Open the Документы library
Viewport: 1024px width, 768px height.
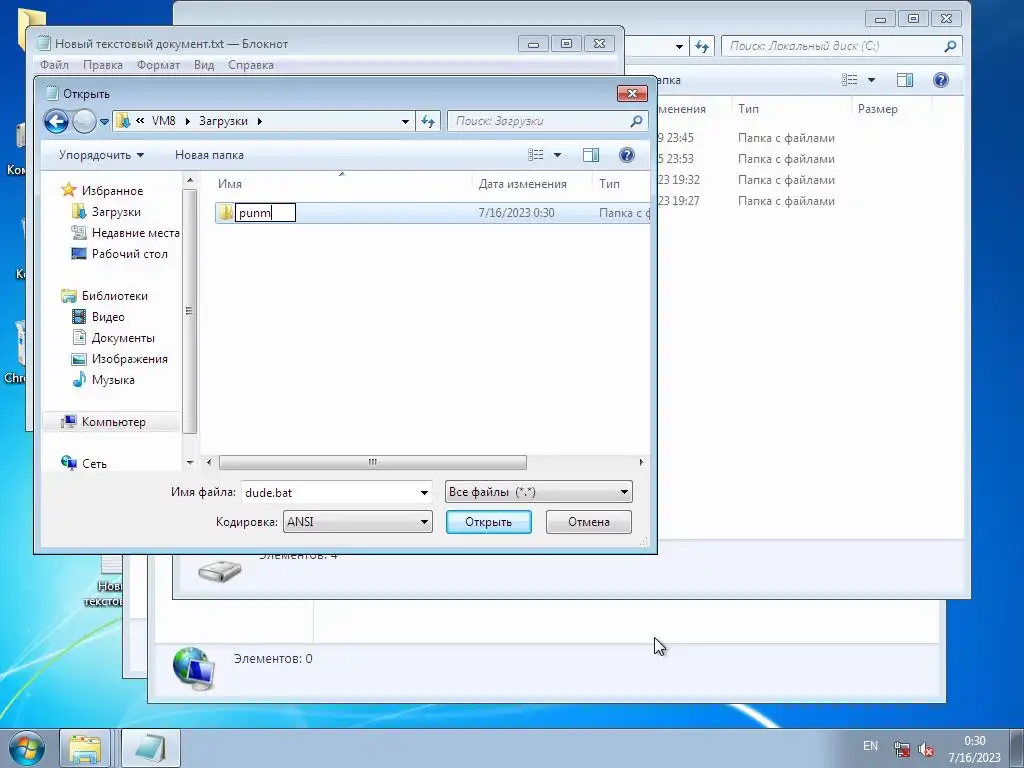pos(123,338)
